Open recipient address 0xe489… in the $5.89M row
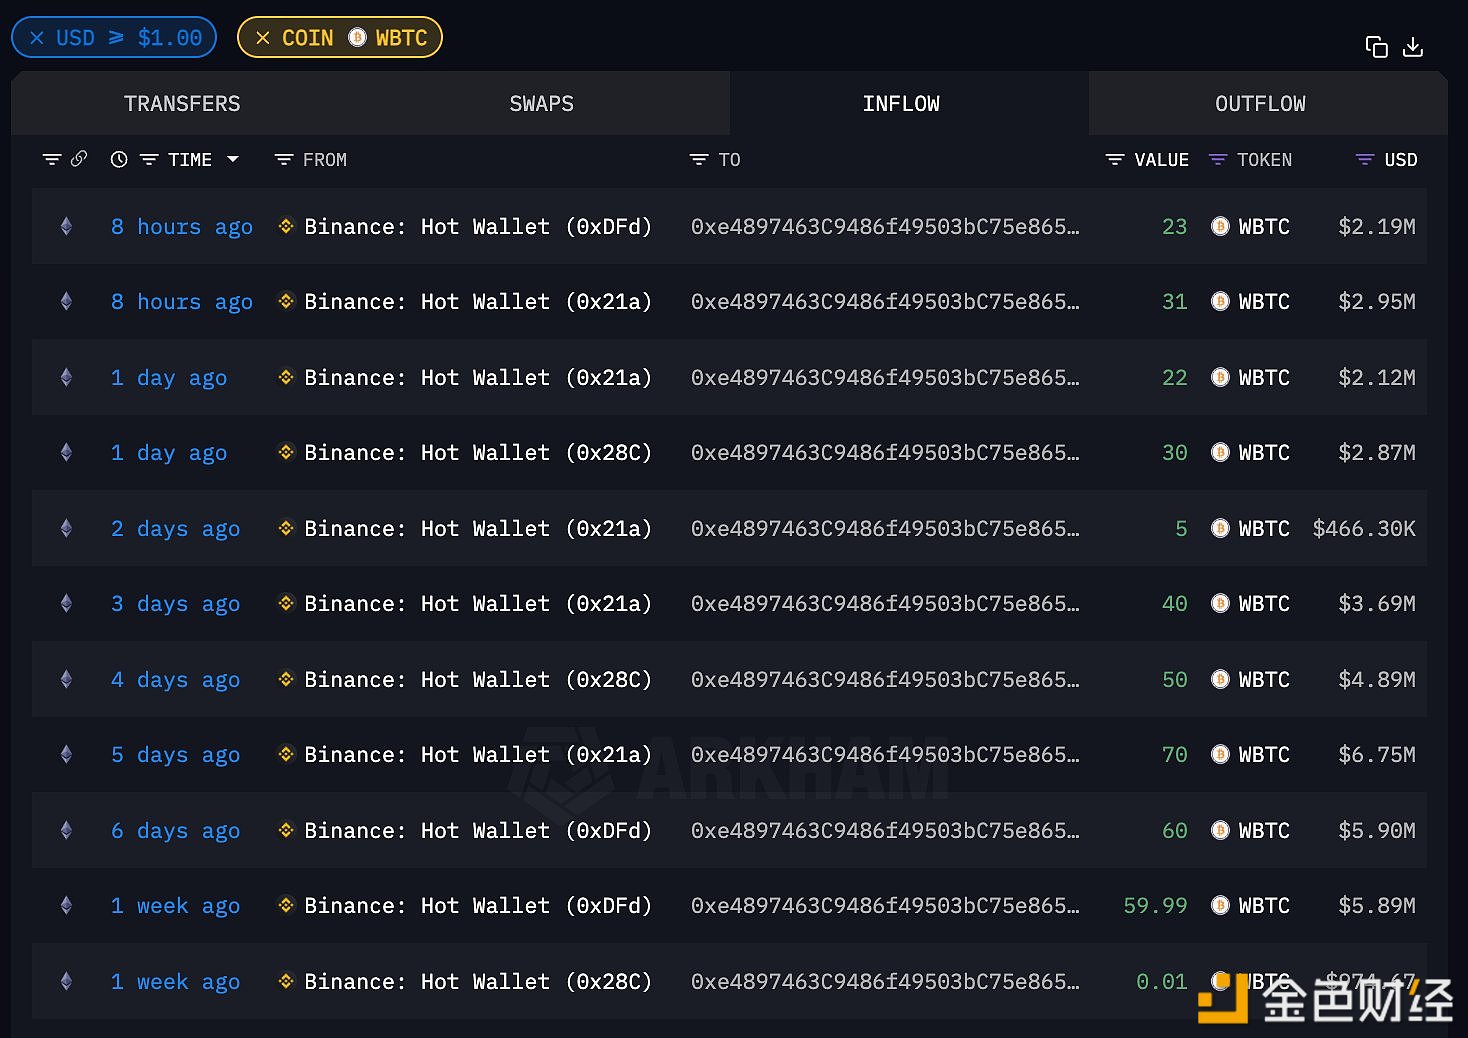 tap(885, 906)
